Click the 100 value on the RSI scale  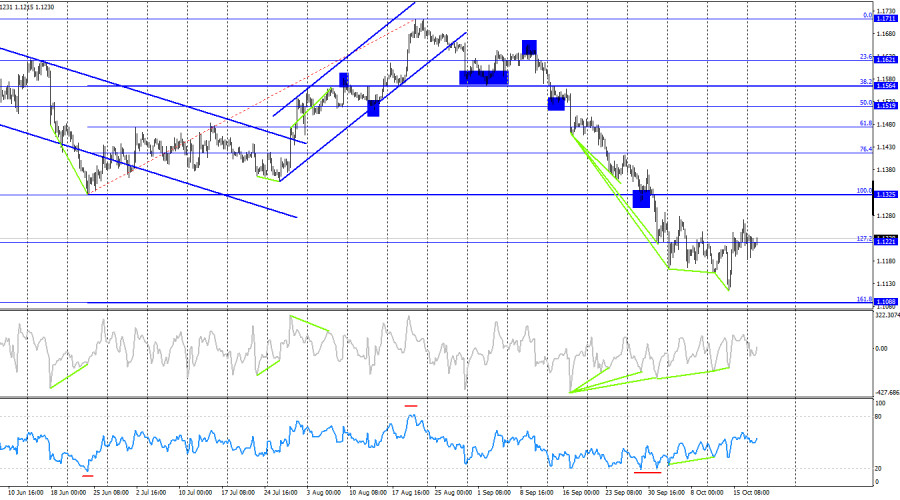click(880, 404)
